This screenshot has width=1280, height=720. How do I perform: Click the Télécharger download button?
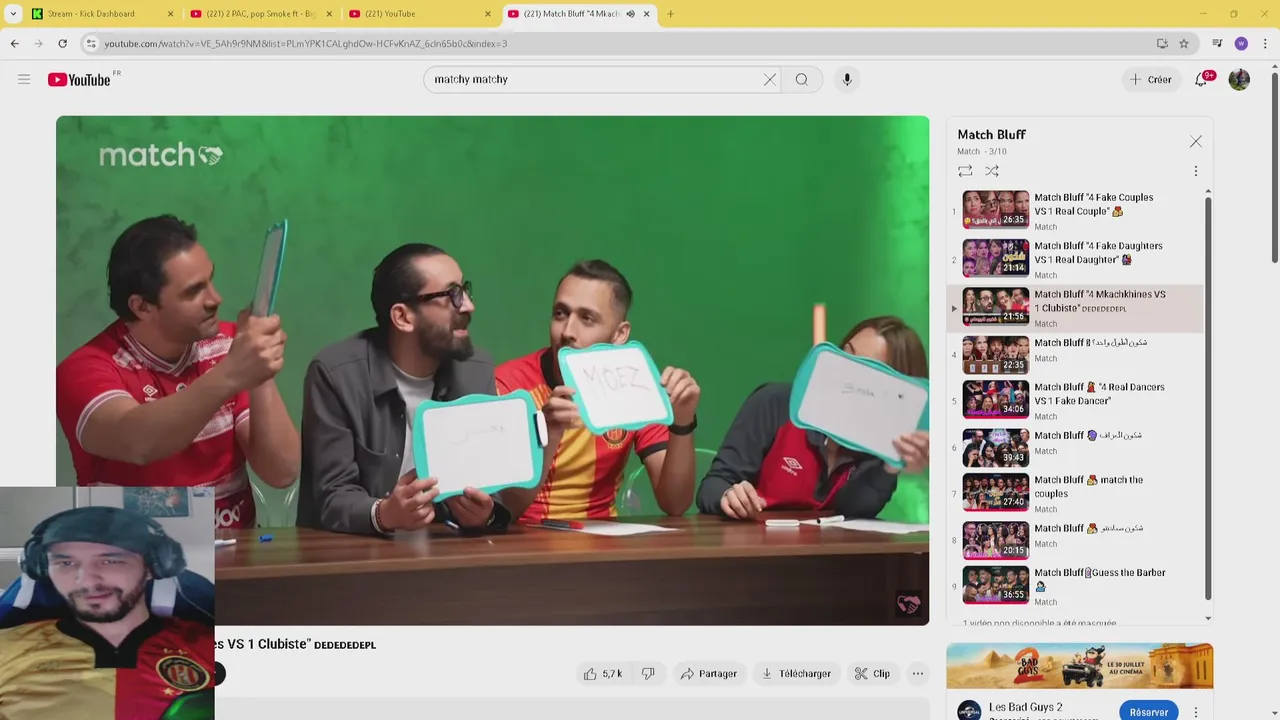pyautogui.click(x=796, y=674)
